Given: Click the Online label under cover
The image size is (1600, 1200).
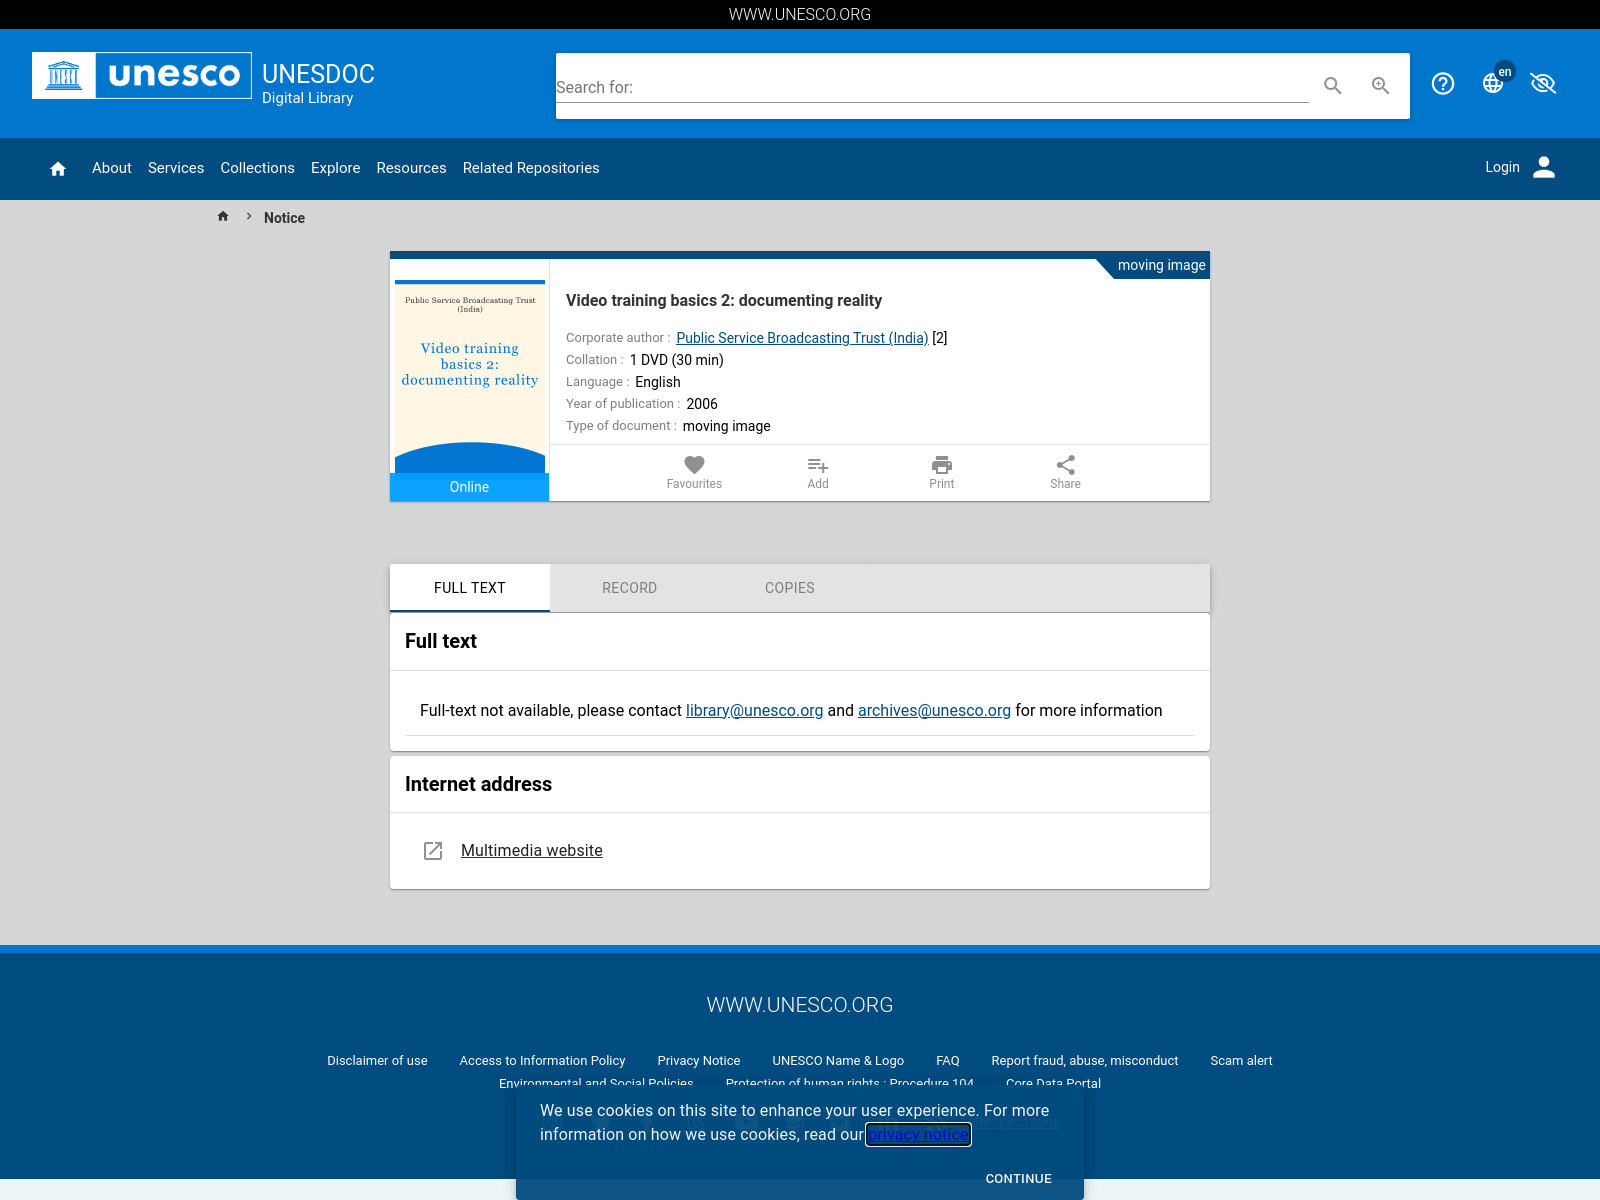Looking at the screenshot, I should [x=470, y=487].
